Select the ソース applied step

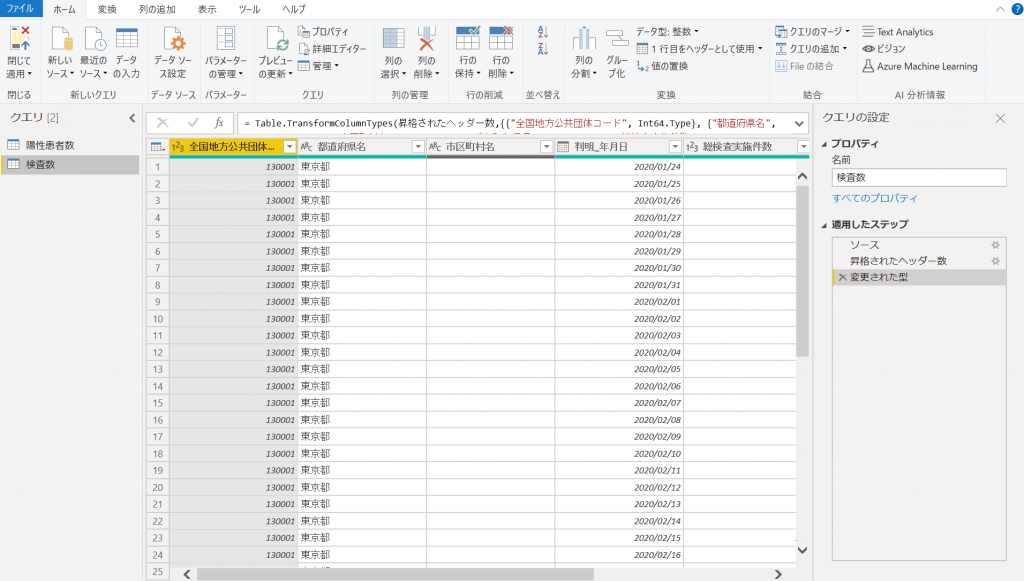[919, 245]
